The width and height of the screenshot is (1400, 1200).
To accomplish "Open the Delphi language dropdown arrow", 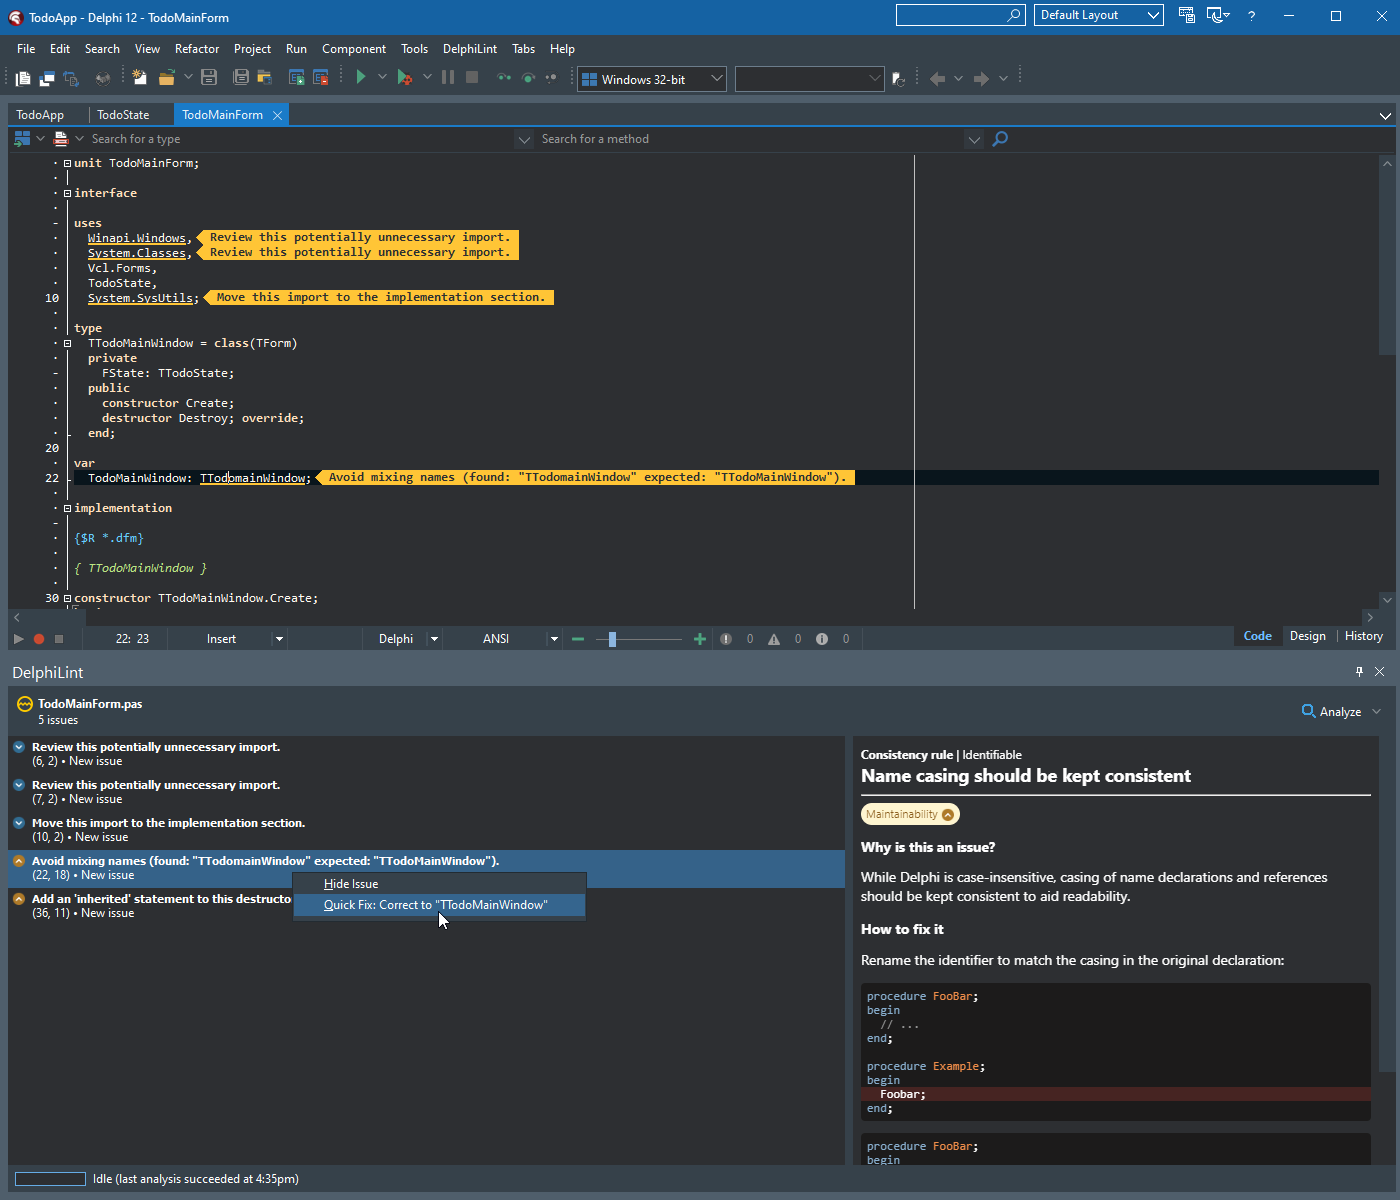I will point(434,639).
